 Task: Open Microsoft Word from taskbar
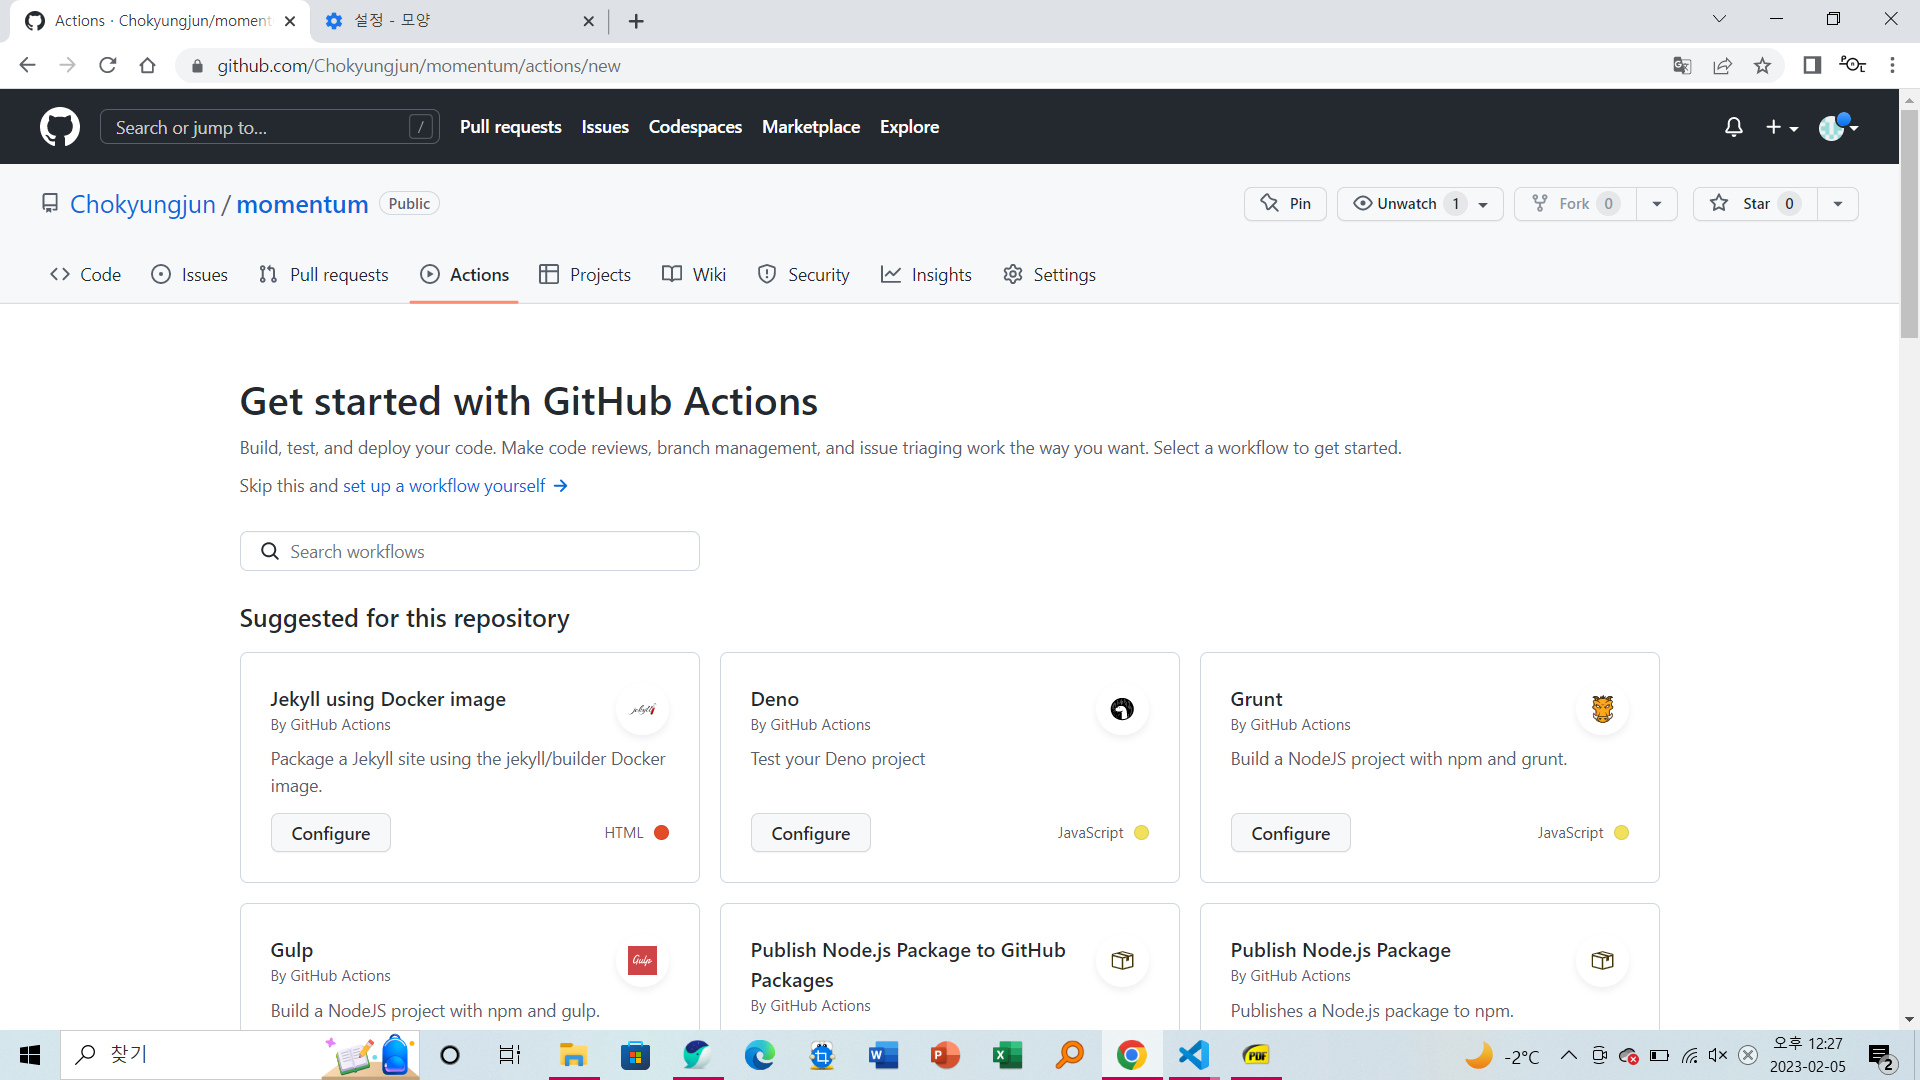(x=883, y=1055)
